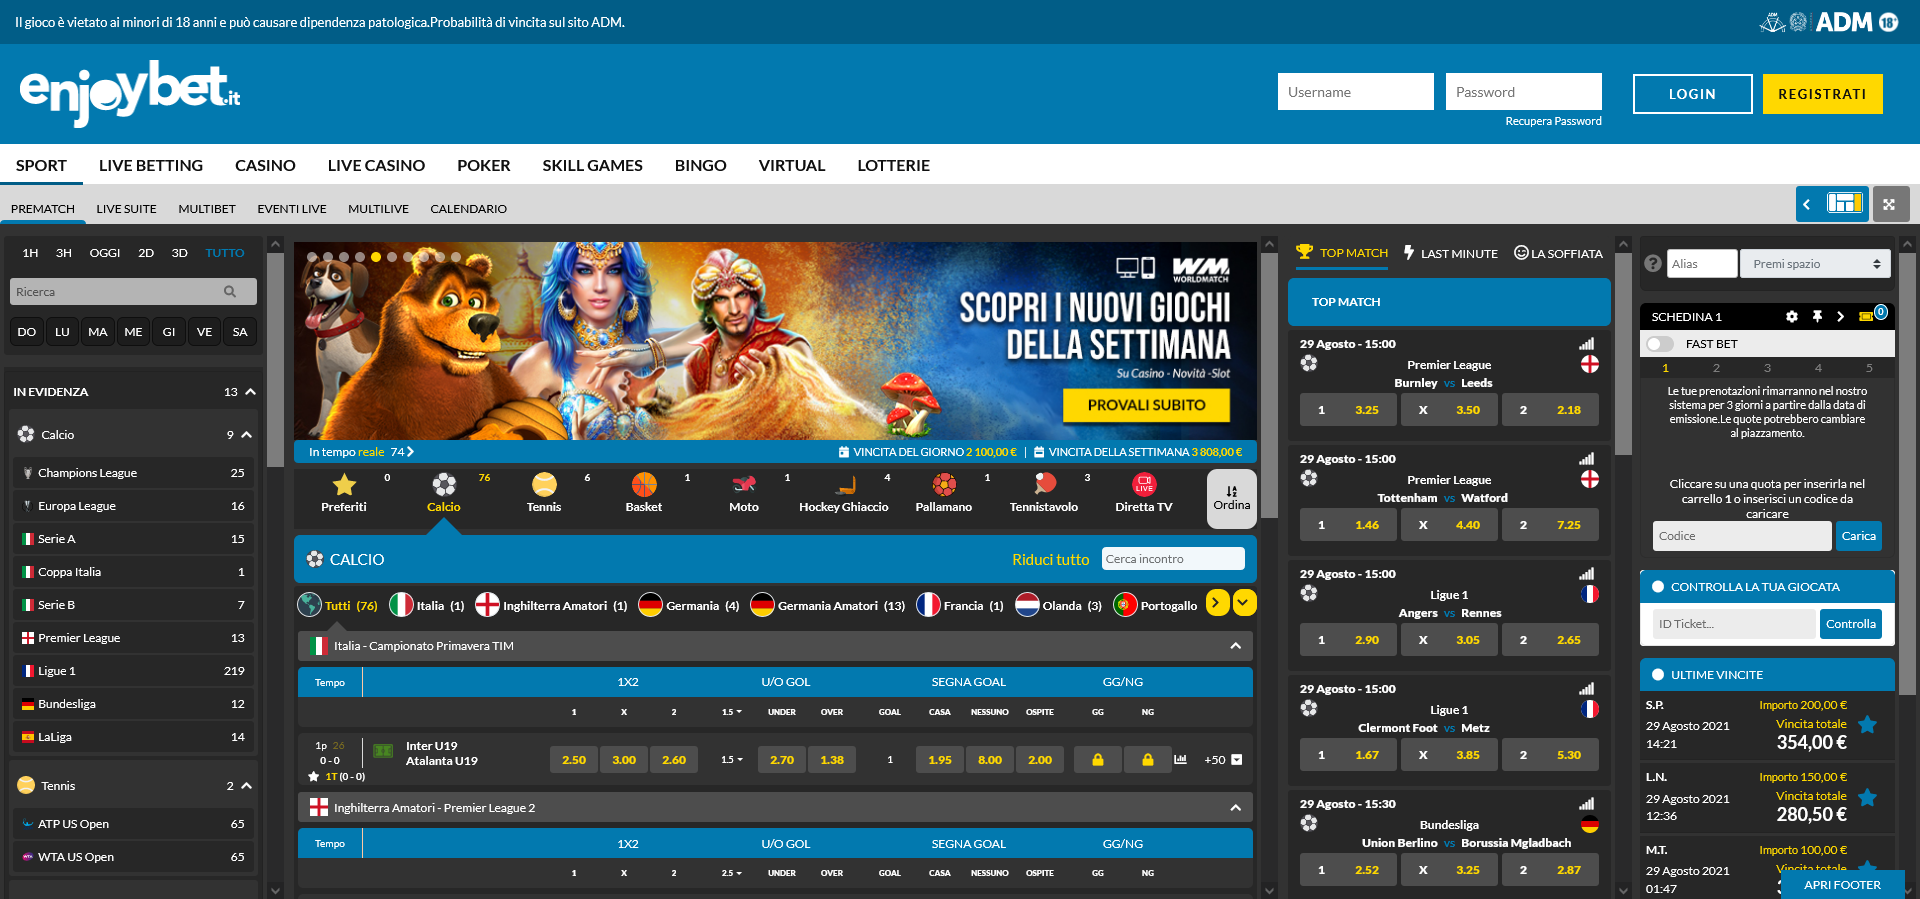
Task: Focus the Cerca incontro search field
Action: point(1173,559)
